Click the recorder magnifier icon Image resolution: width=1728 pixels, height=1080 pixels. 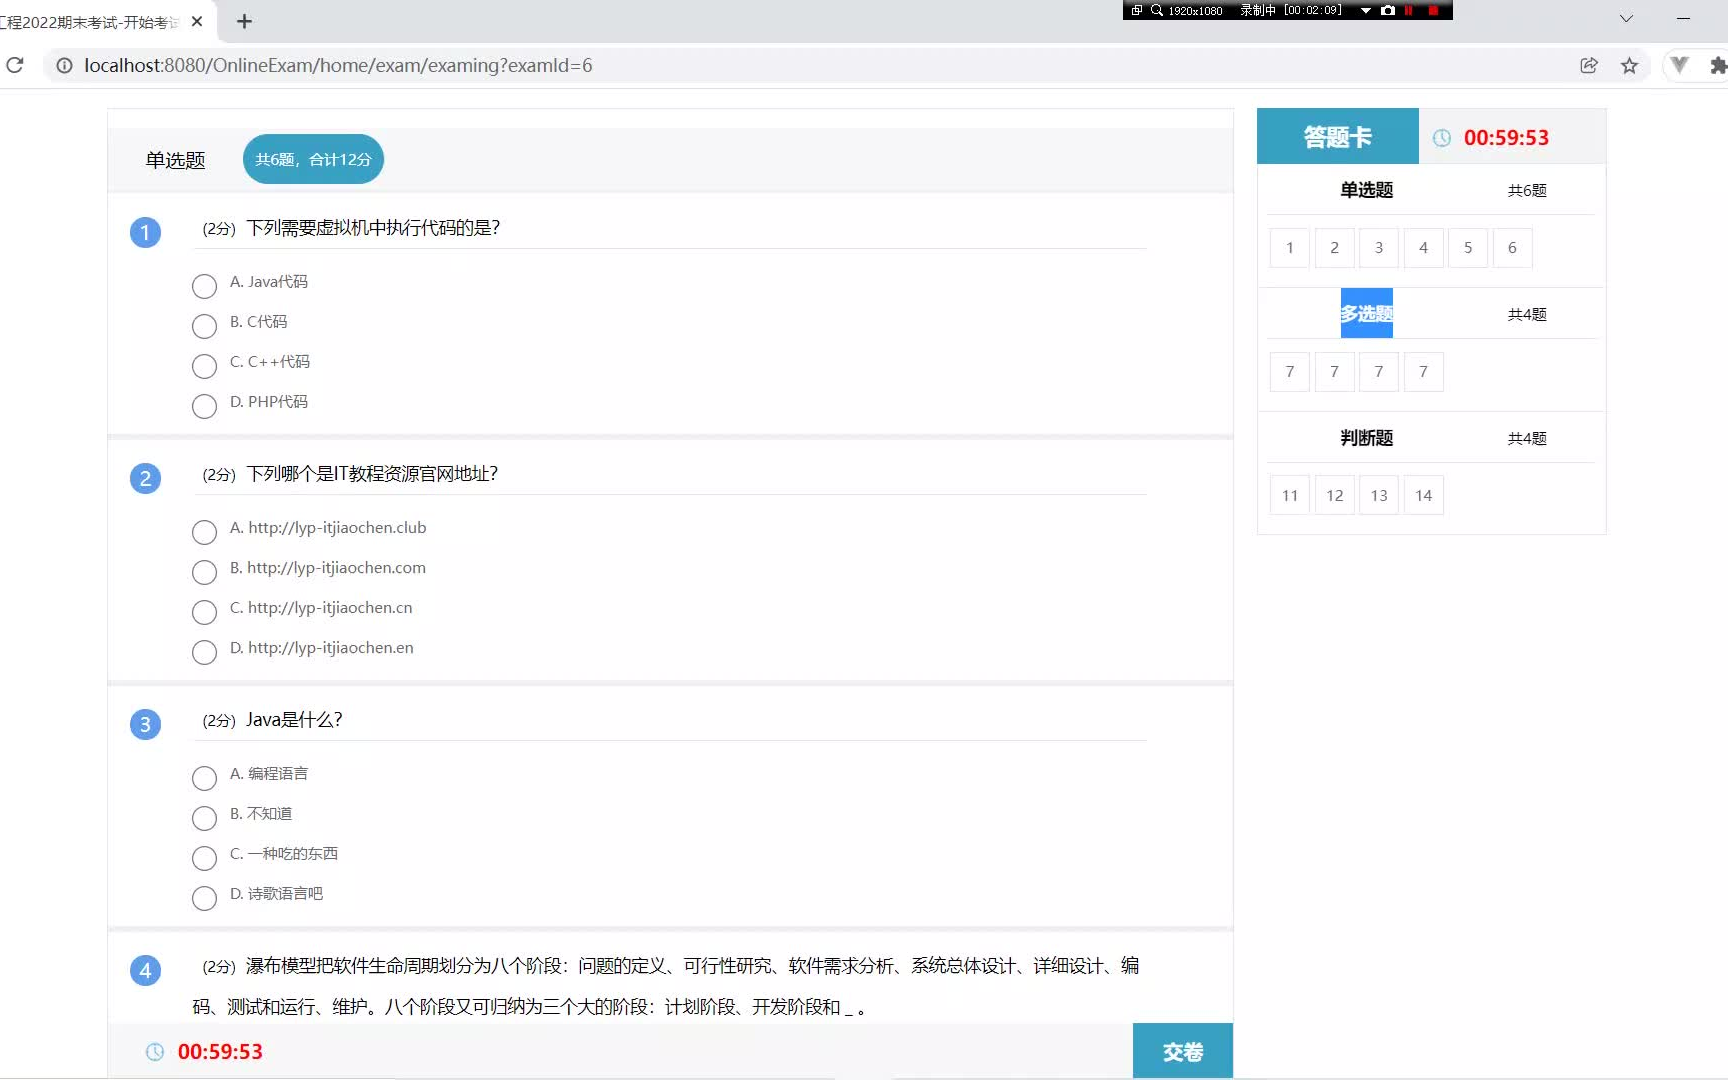click(x=1157, y=10)
